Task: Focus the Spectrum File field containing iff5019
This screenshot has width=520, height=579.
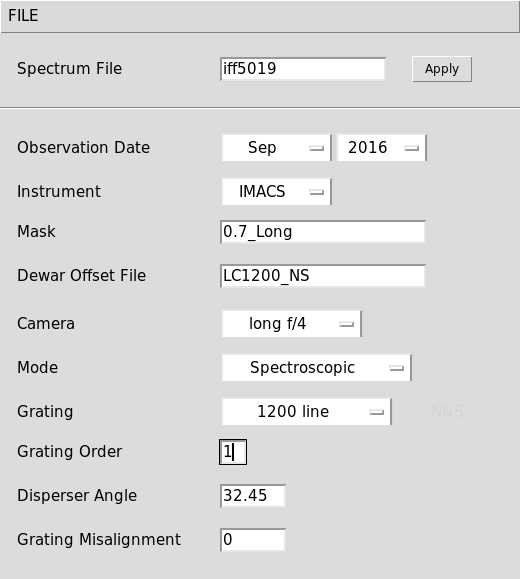Action: 303,69
